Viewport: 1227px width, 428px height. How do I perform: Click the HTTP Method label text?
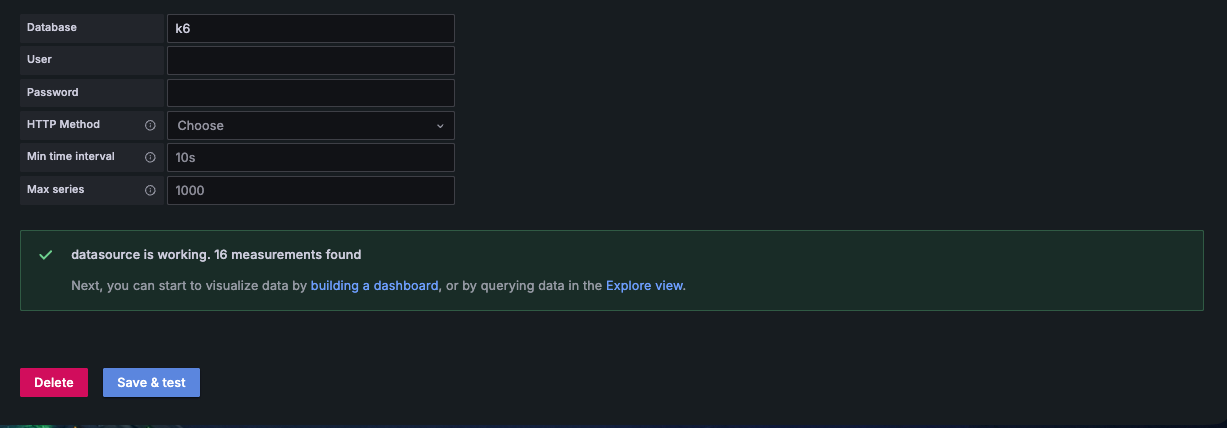click(63, 124)
